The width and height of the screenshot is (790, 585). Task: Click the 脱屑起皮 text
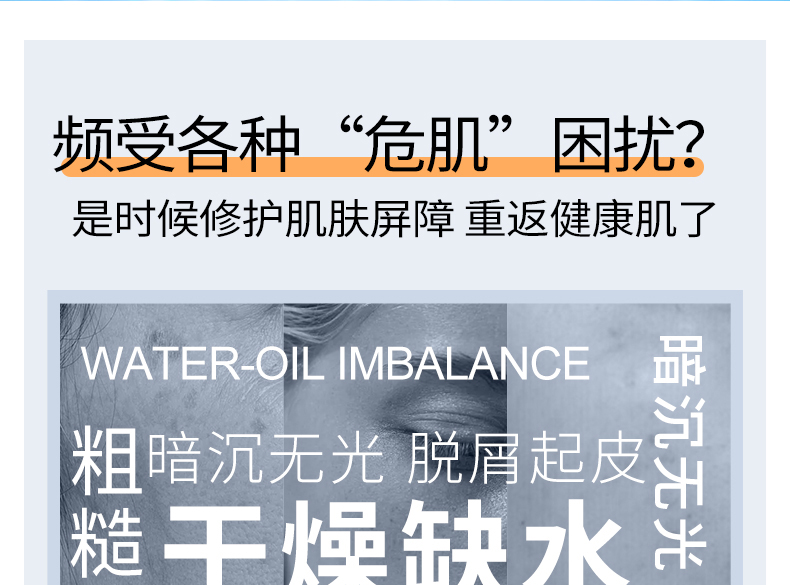click(526, 459)
